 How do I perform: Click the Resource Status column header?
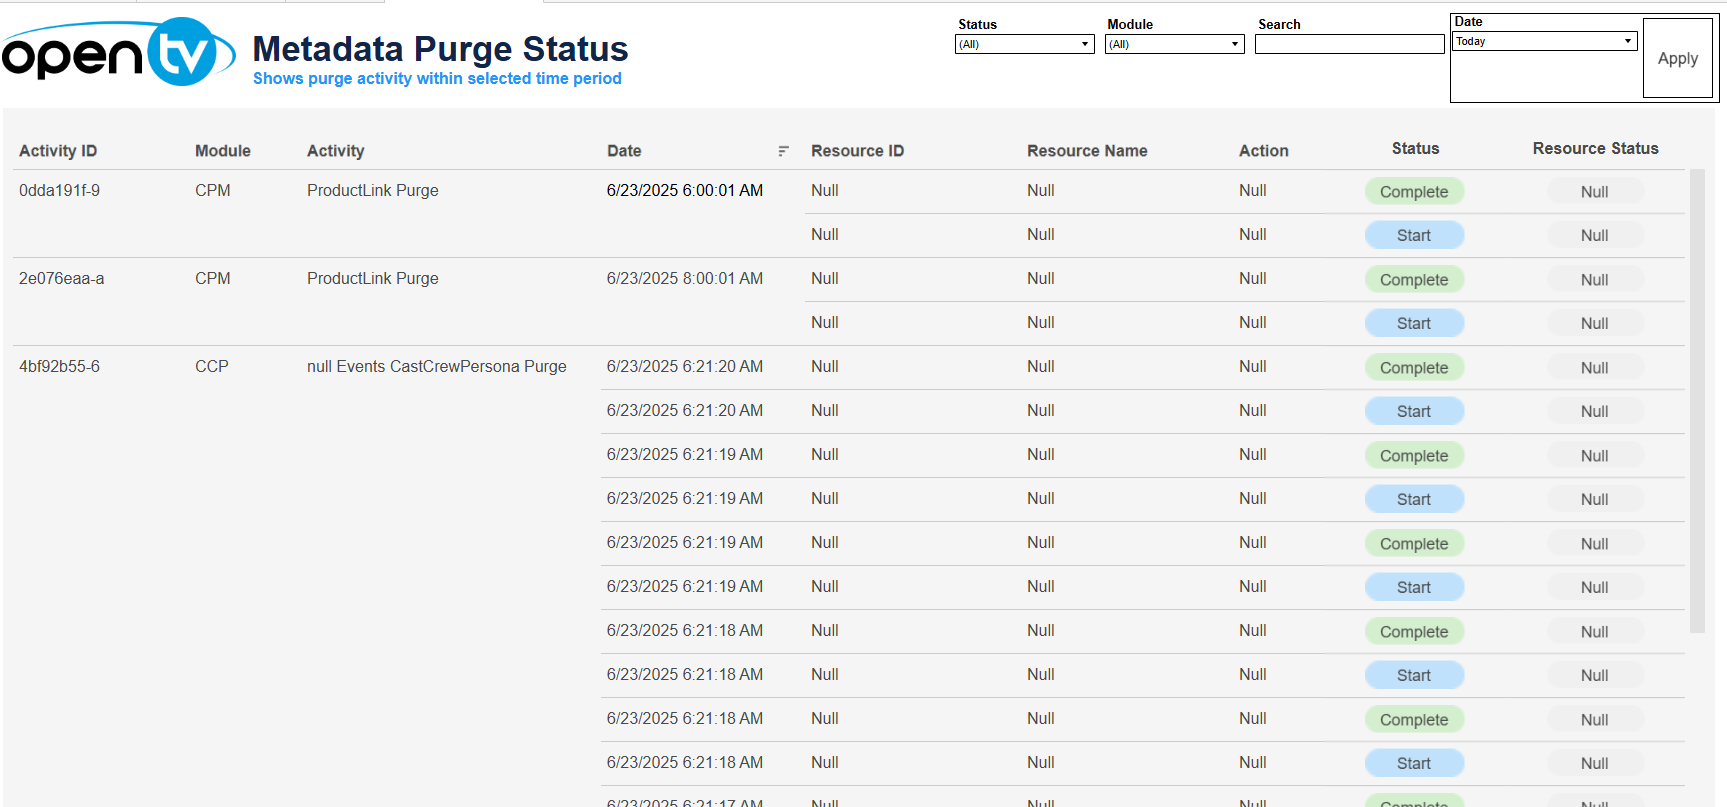pos(1594,149)
